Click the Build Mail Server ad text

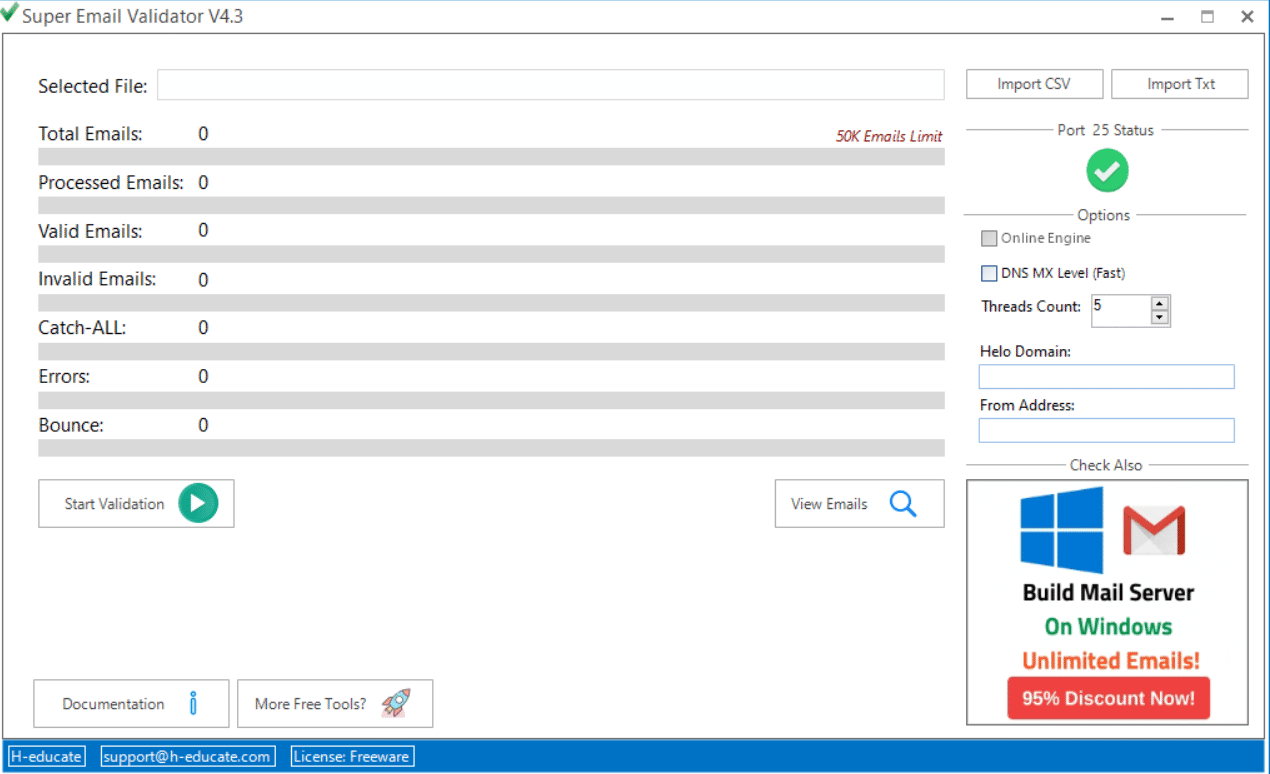pos(1108,592)
